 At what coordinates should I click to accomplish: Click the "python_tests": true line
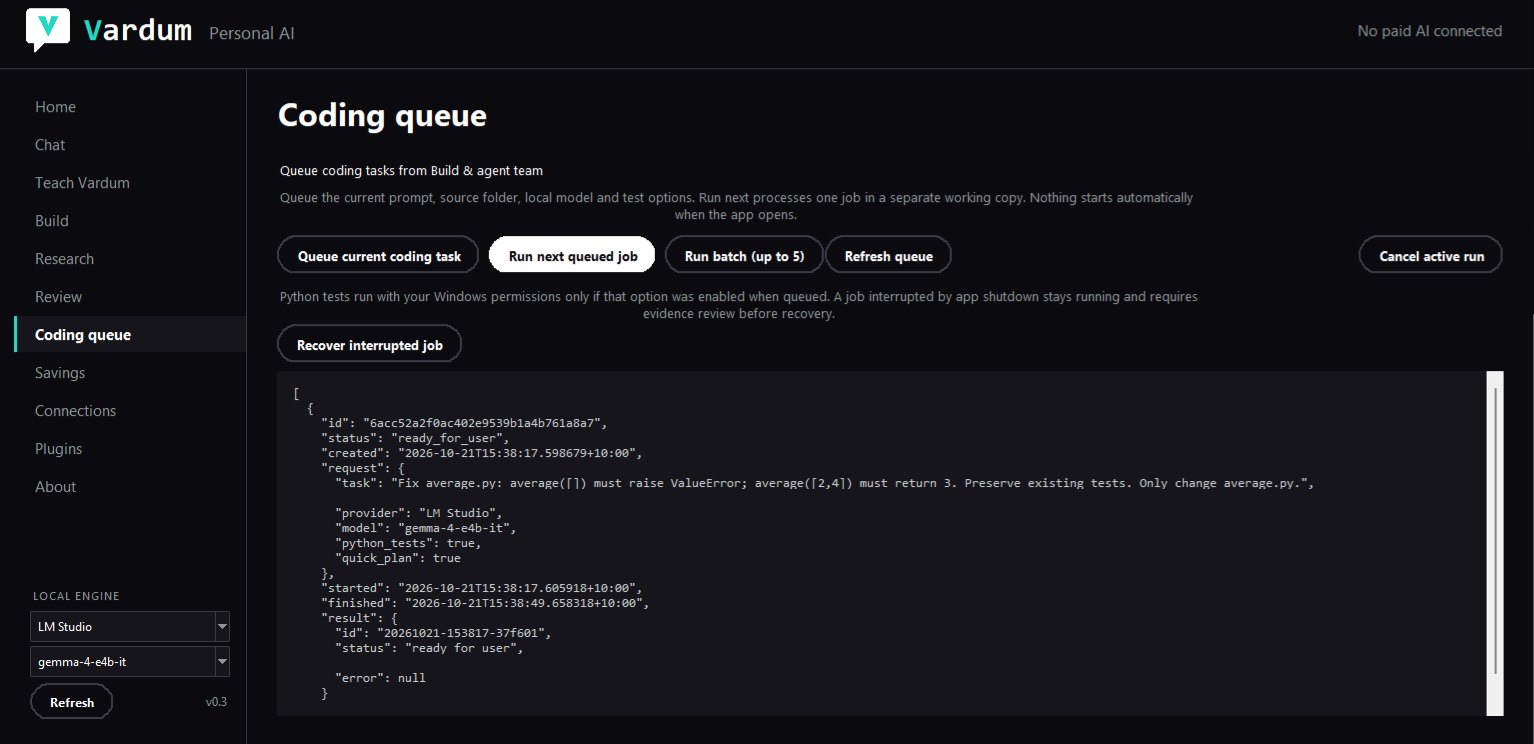pyautogui.click(x=408, y=543)
